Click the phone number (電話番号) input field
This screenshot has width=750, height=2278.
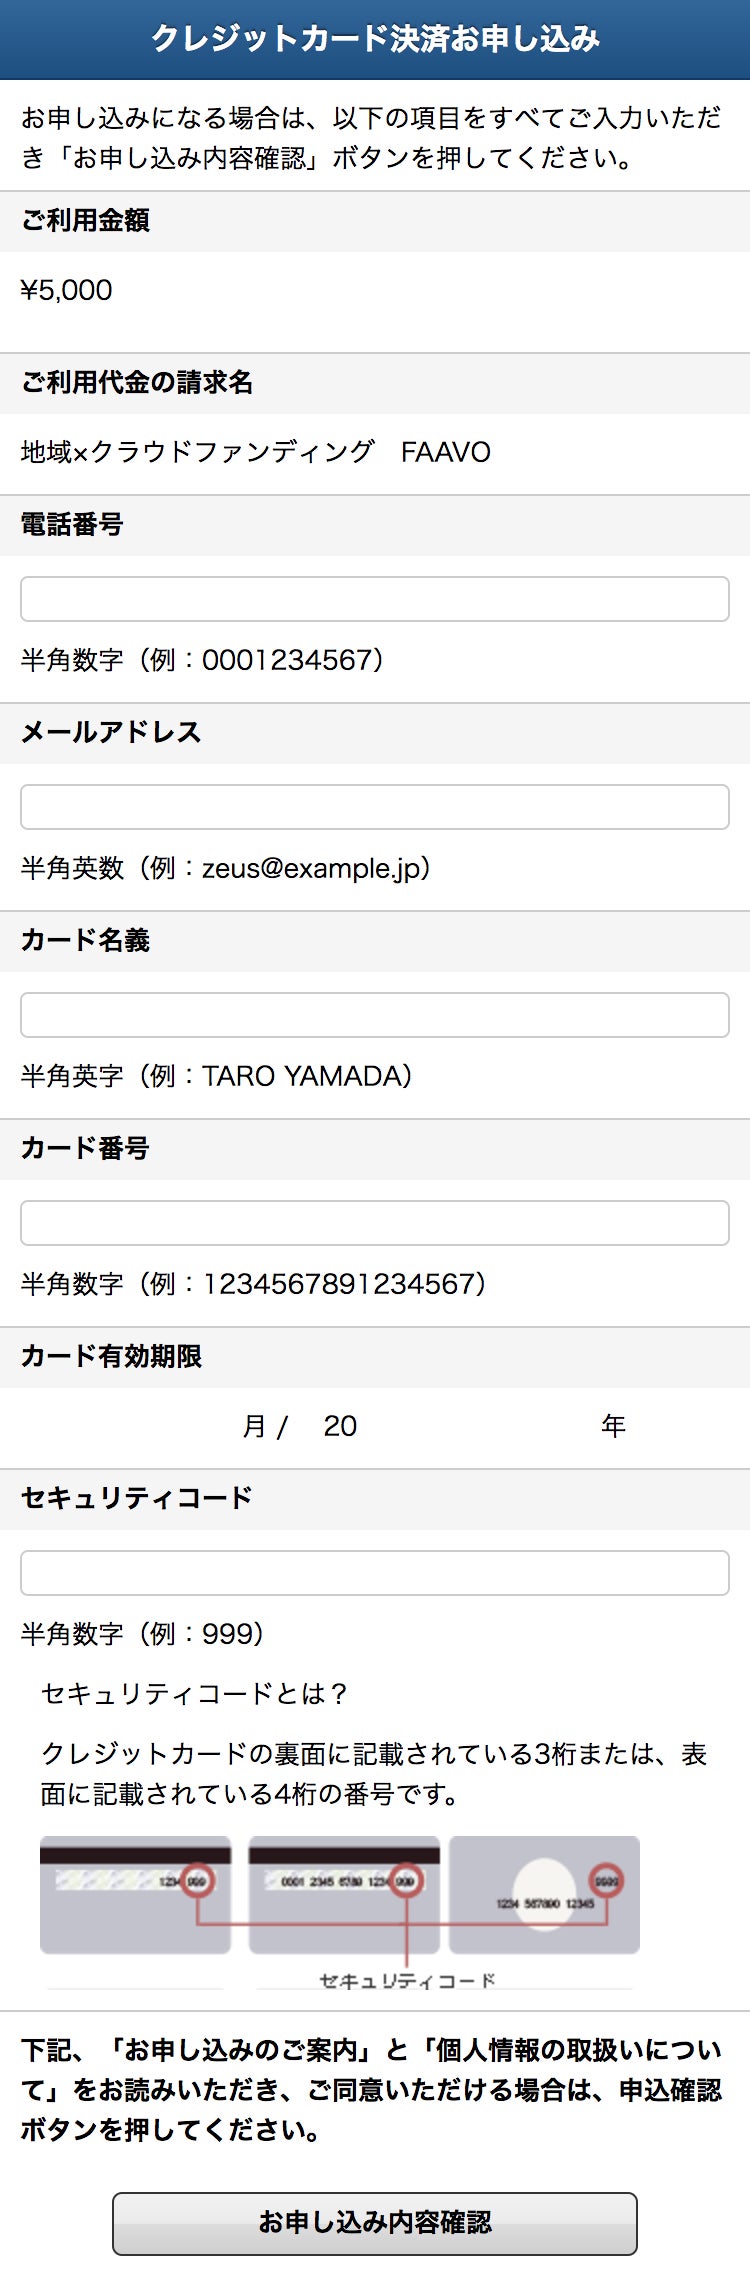tap(374, 599)
